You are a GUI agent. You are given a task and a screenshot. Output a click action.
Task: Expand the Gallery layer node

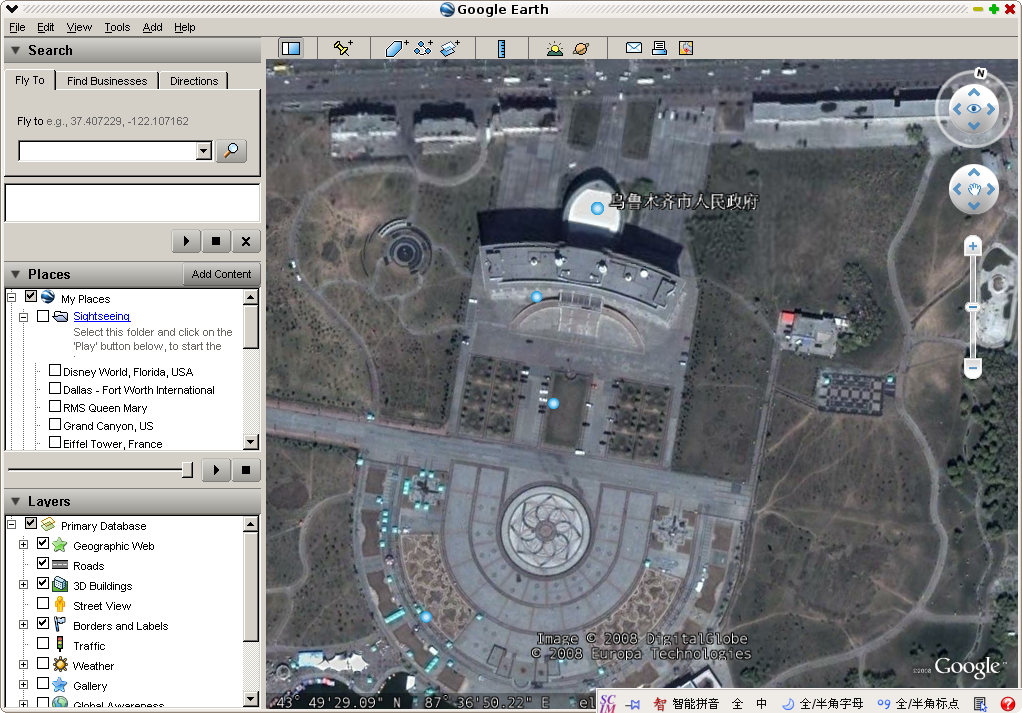pyautogui.click(x=23, y=685)
